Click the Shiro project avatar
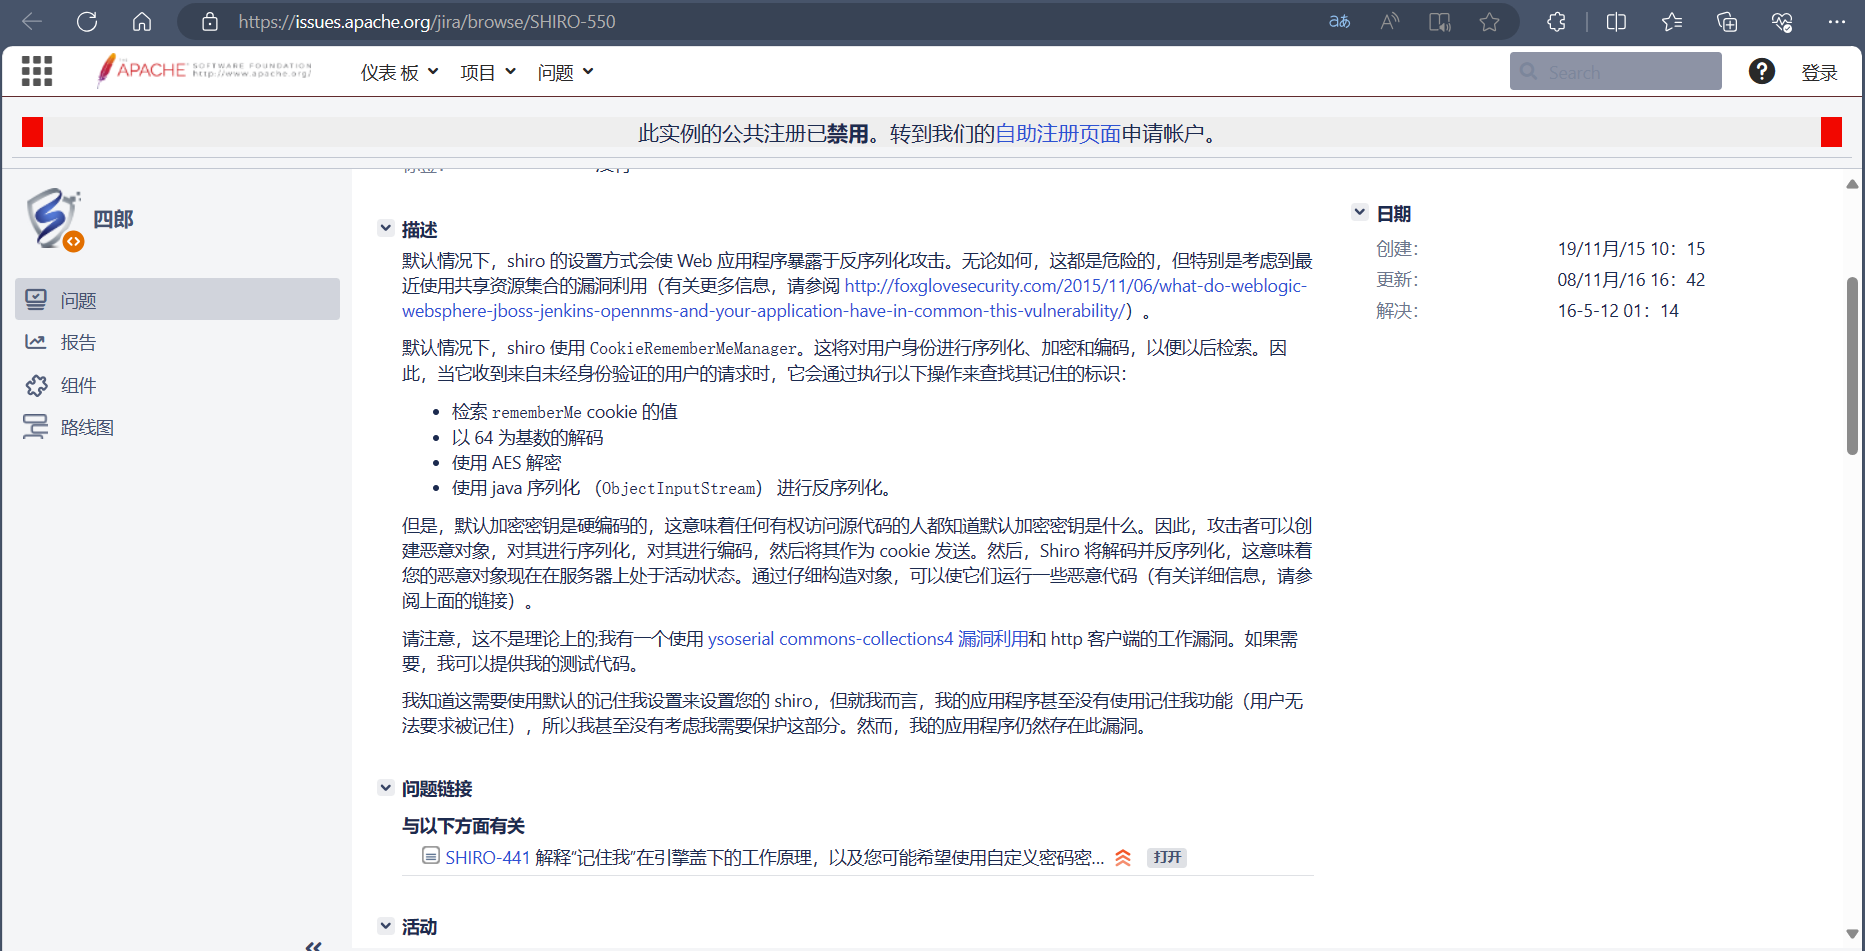Image resolution: width=1865 pixels, height=951 pixels. (x=53, y=219)
